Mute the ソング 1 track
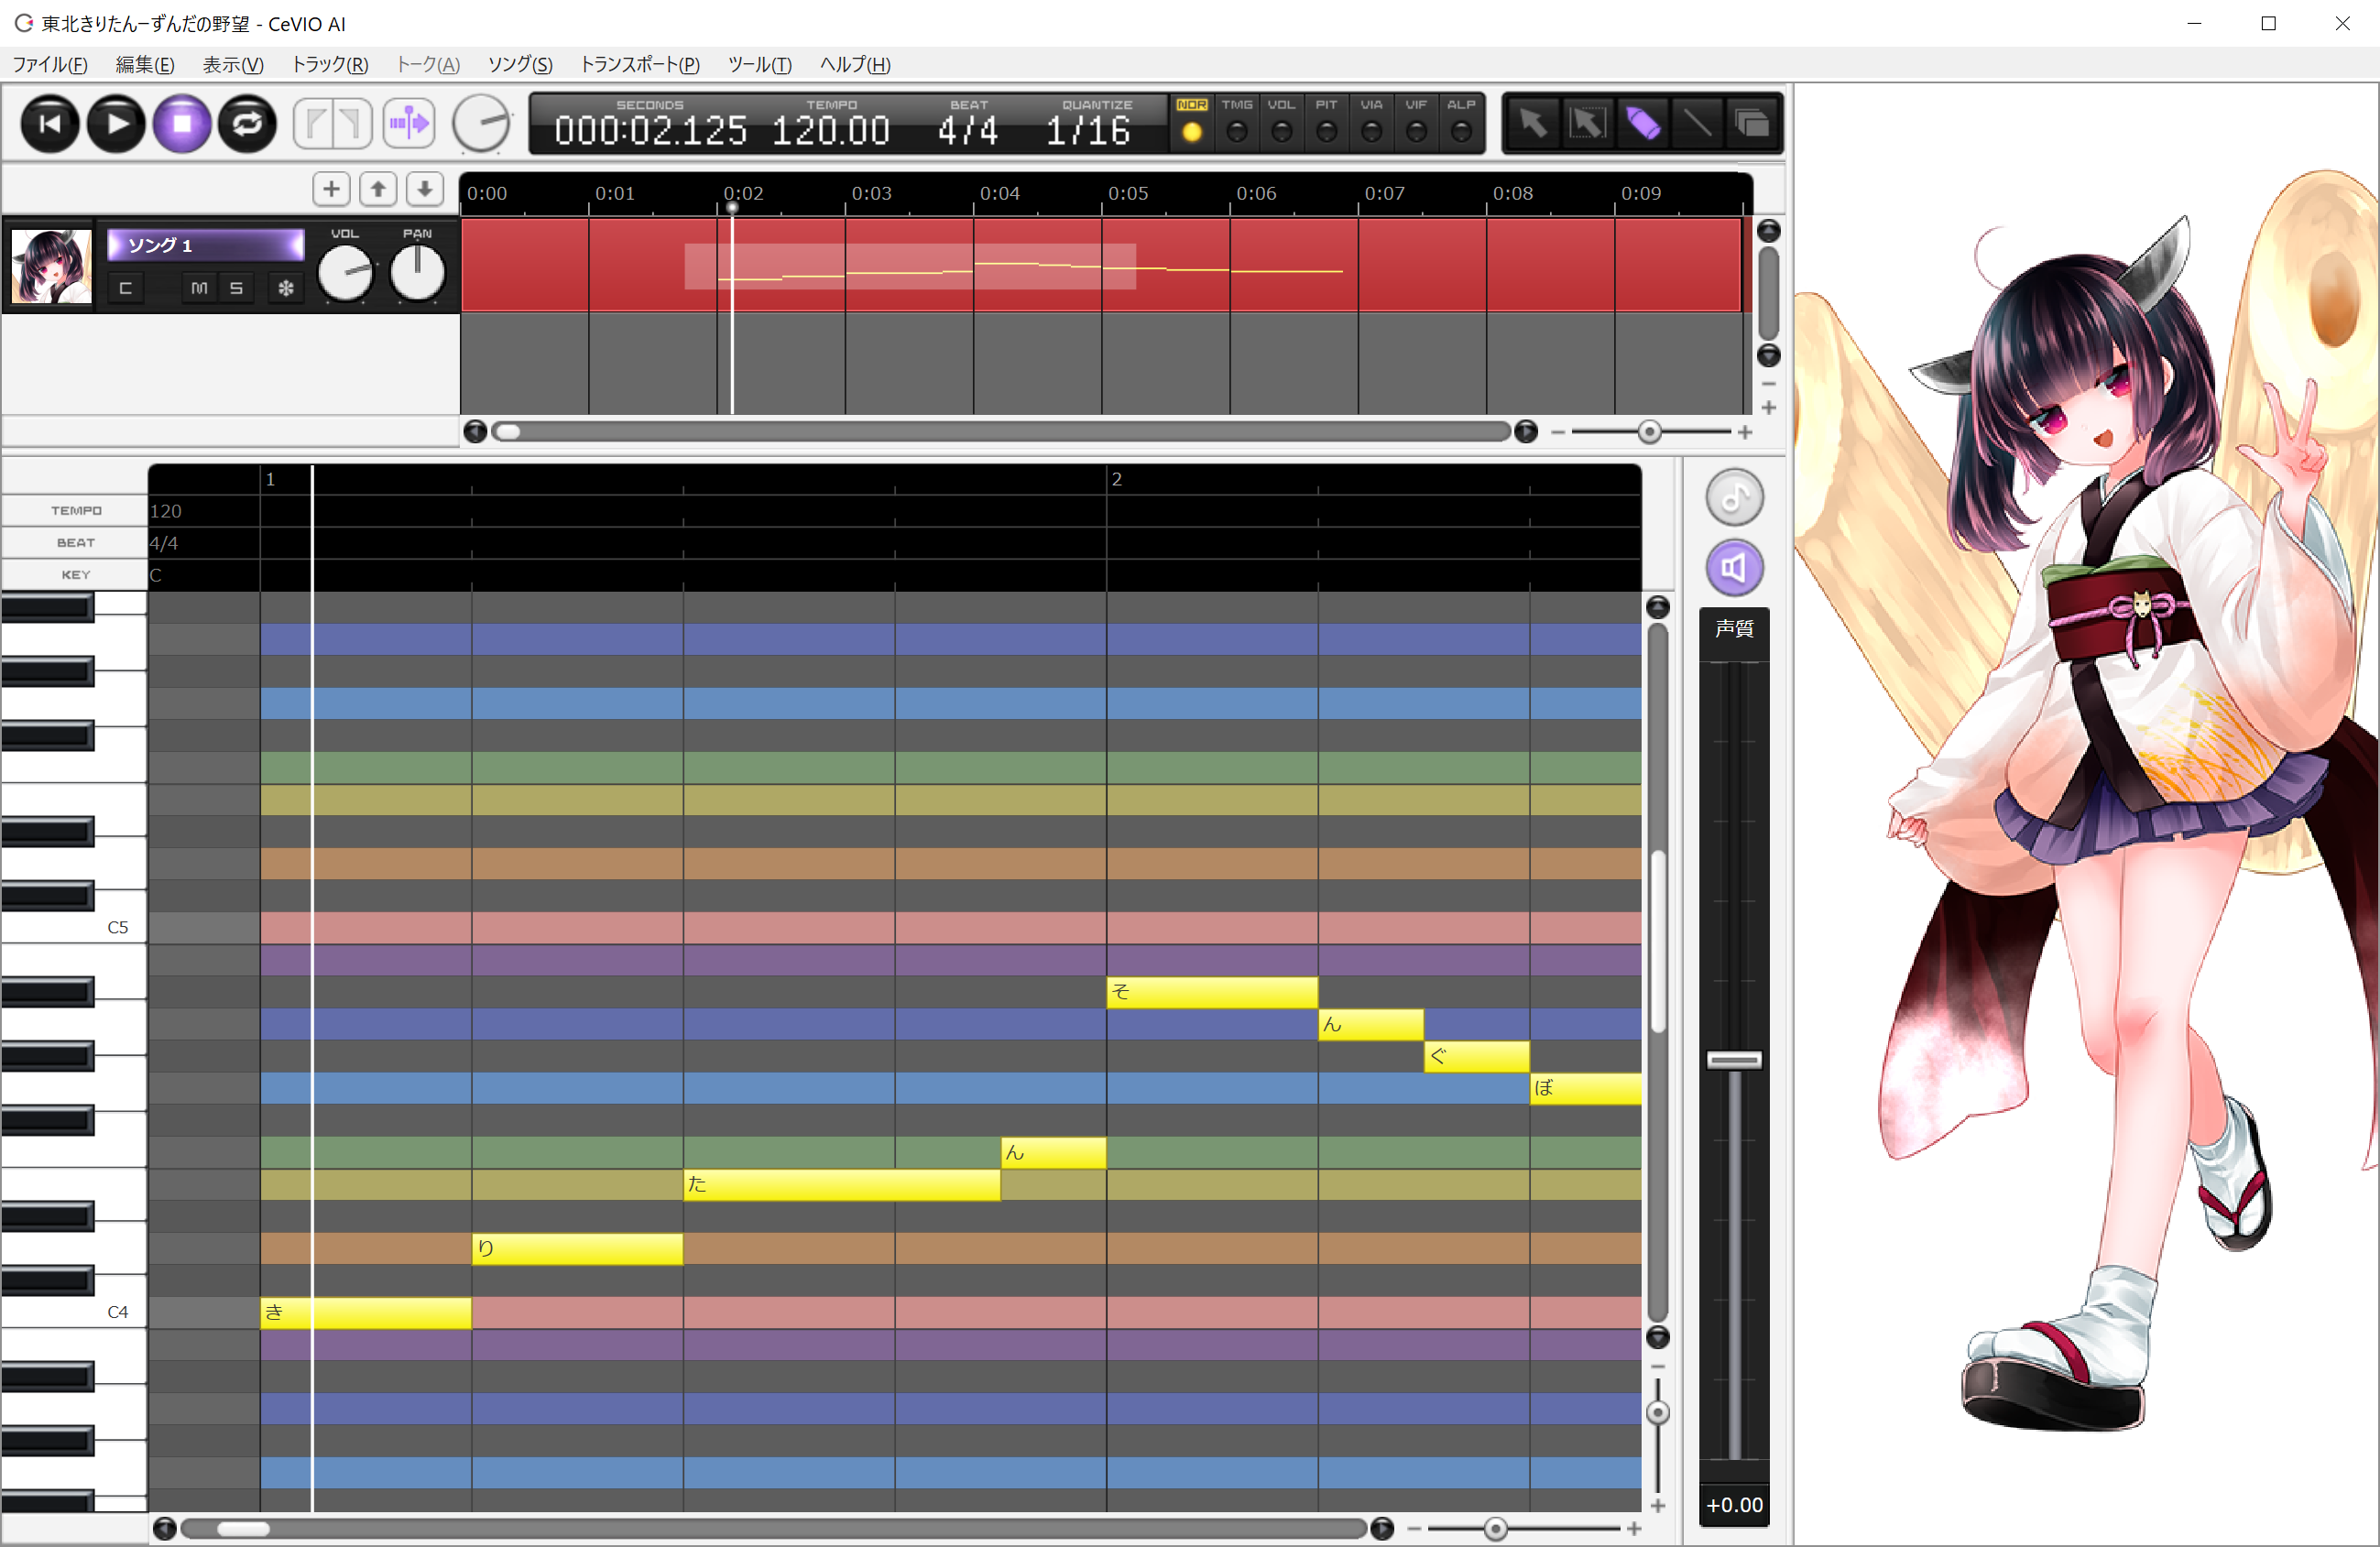Image resolution: width=2380 pixels, height=1547 pixels. [x=199, y=288]
